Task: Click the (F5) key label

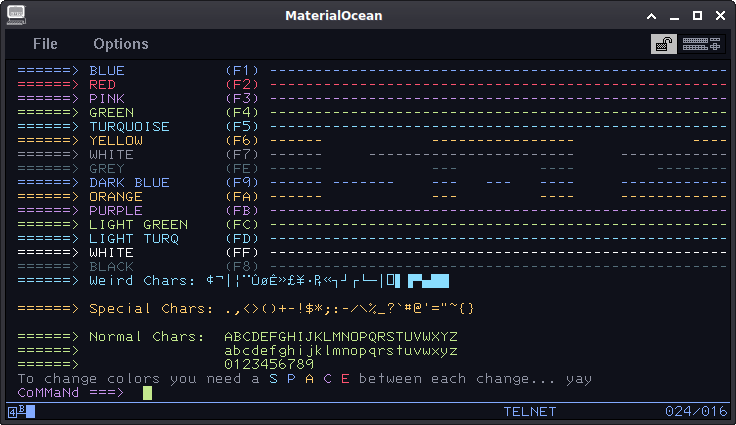Action: (x=242, y=127)
